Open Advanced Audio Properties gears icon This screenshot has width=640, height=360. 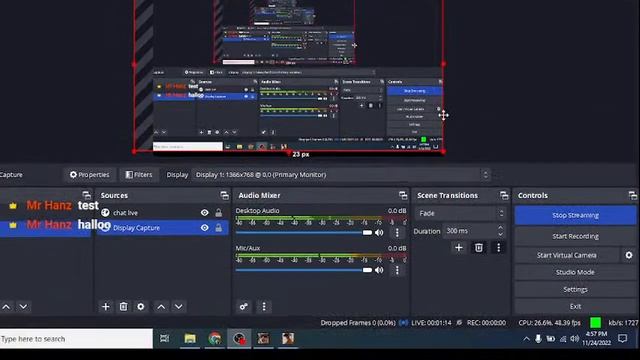(x=244, y=307)
